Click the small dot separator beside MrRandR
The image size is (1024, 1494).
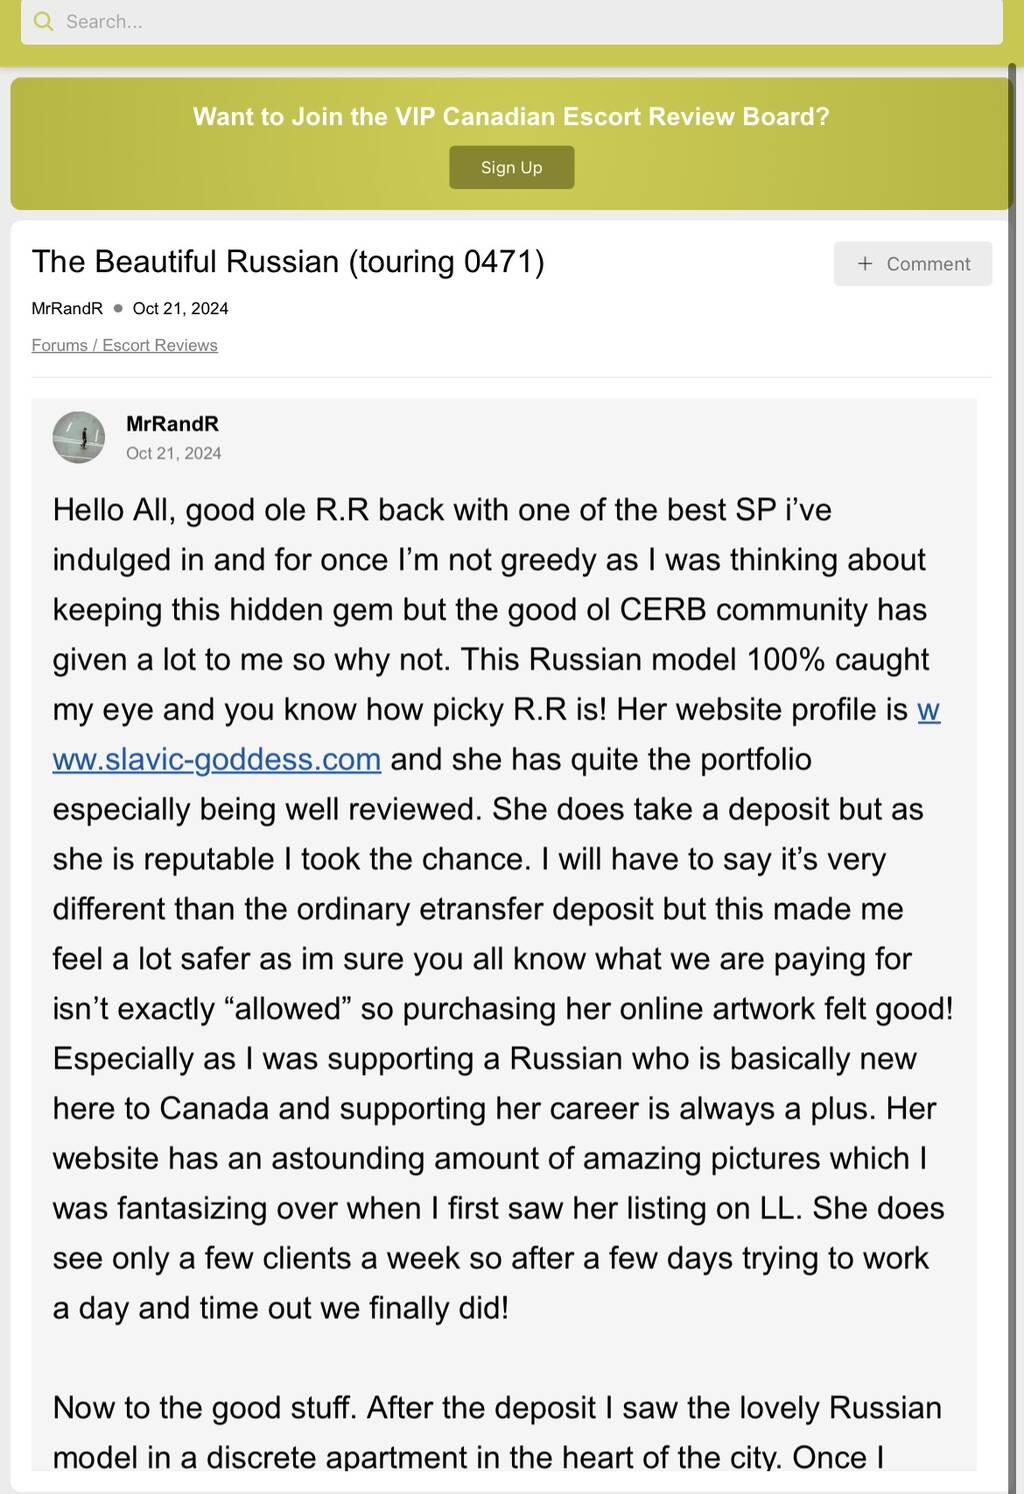pos(118,308)
